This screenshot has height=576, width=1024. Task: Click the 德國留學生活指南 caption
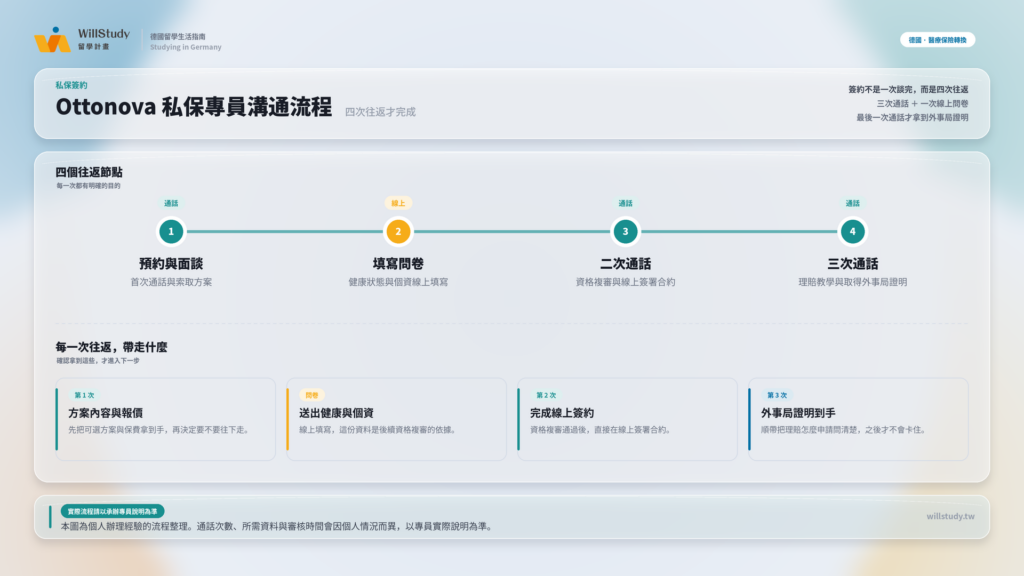178,37
